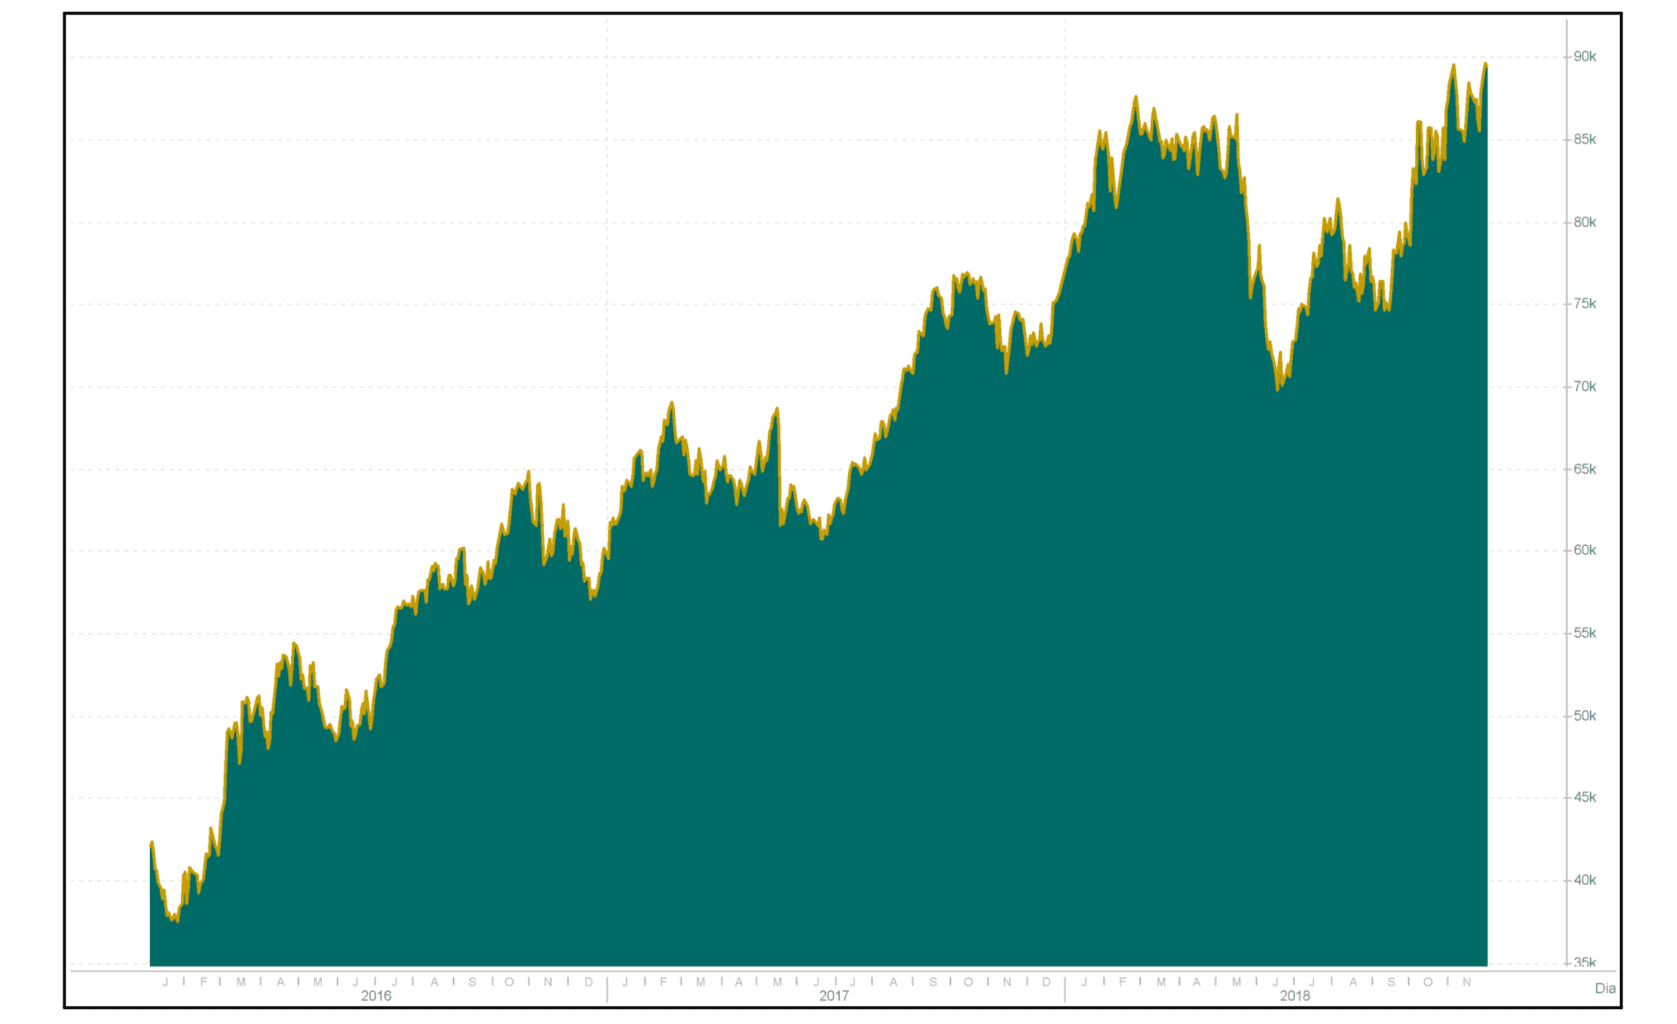Click the 60k axis value
1677x1024 pixels.
pos(1585,551)
